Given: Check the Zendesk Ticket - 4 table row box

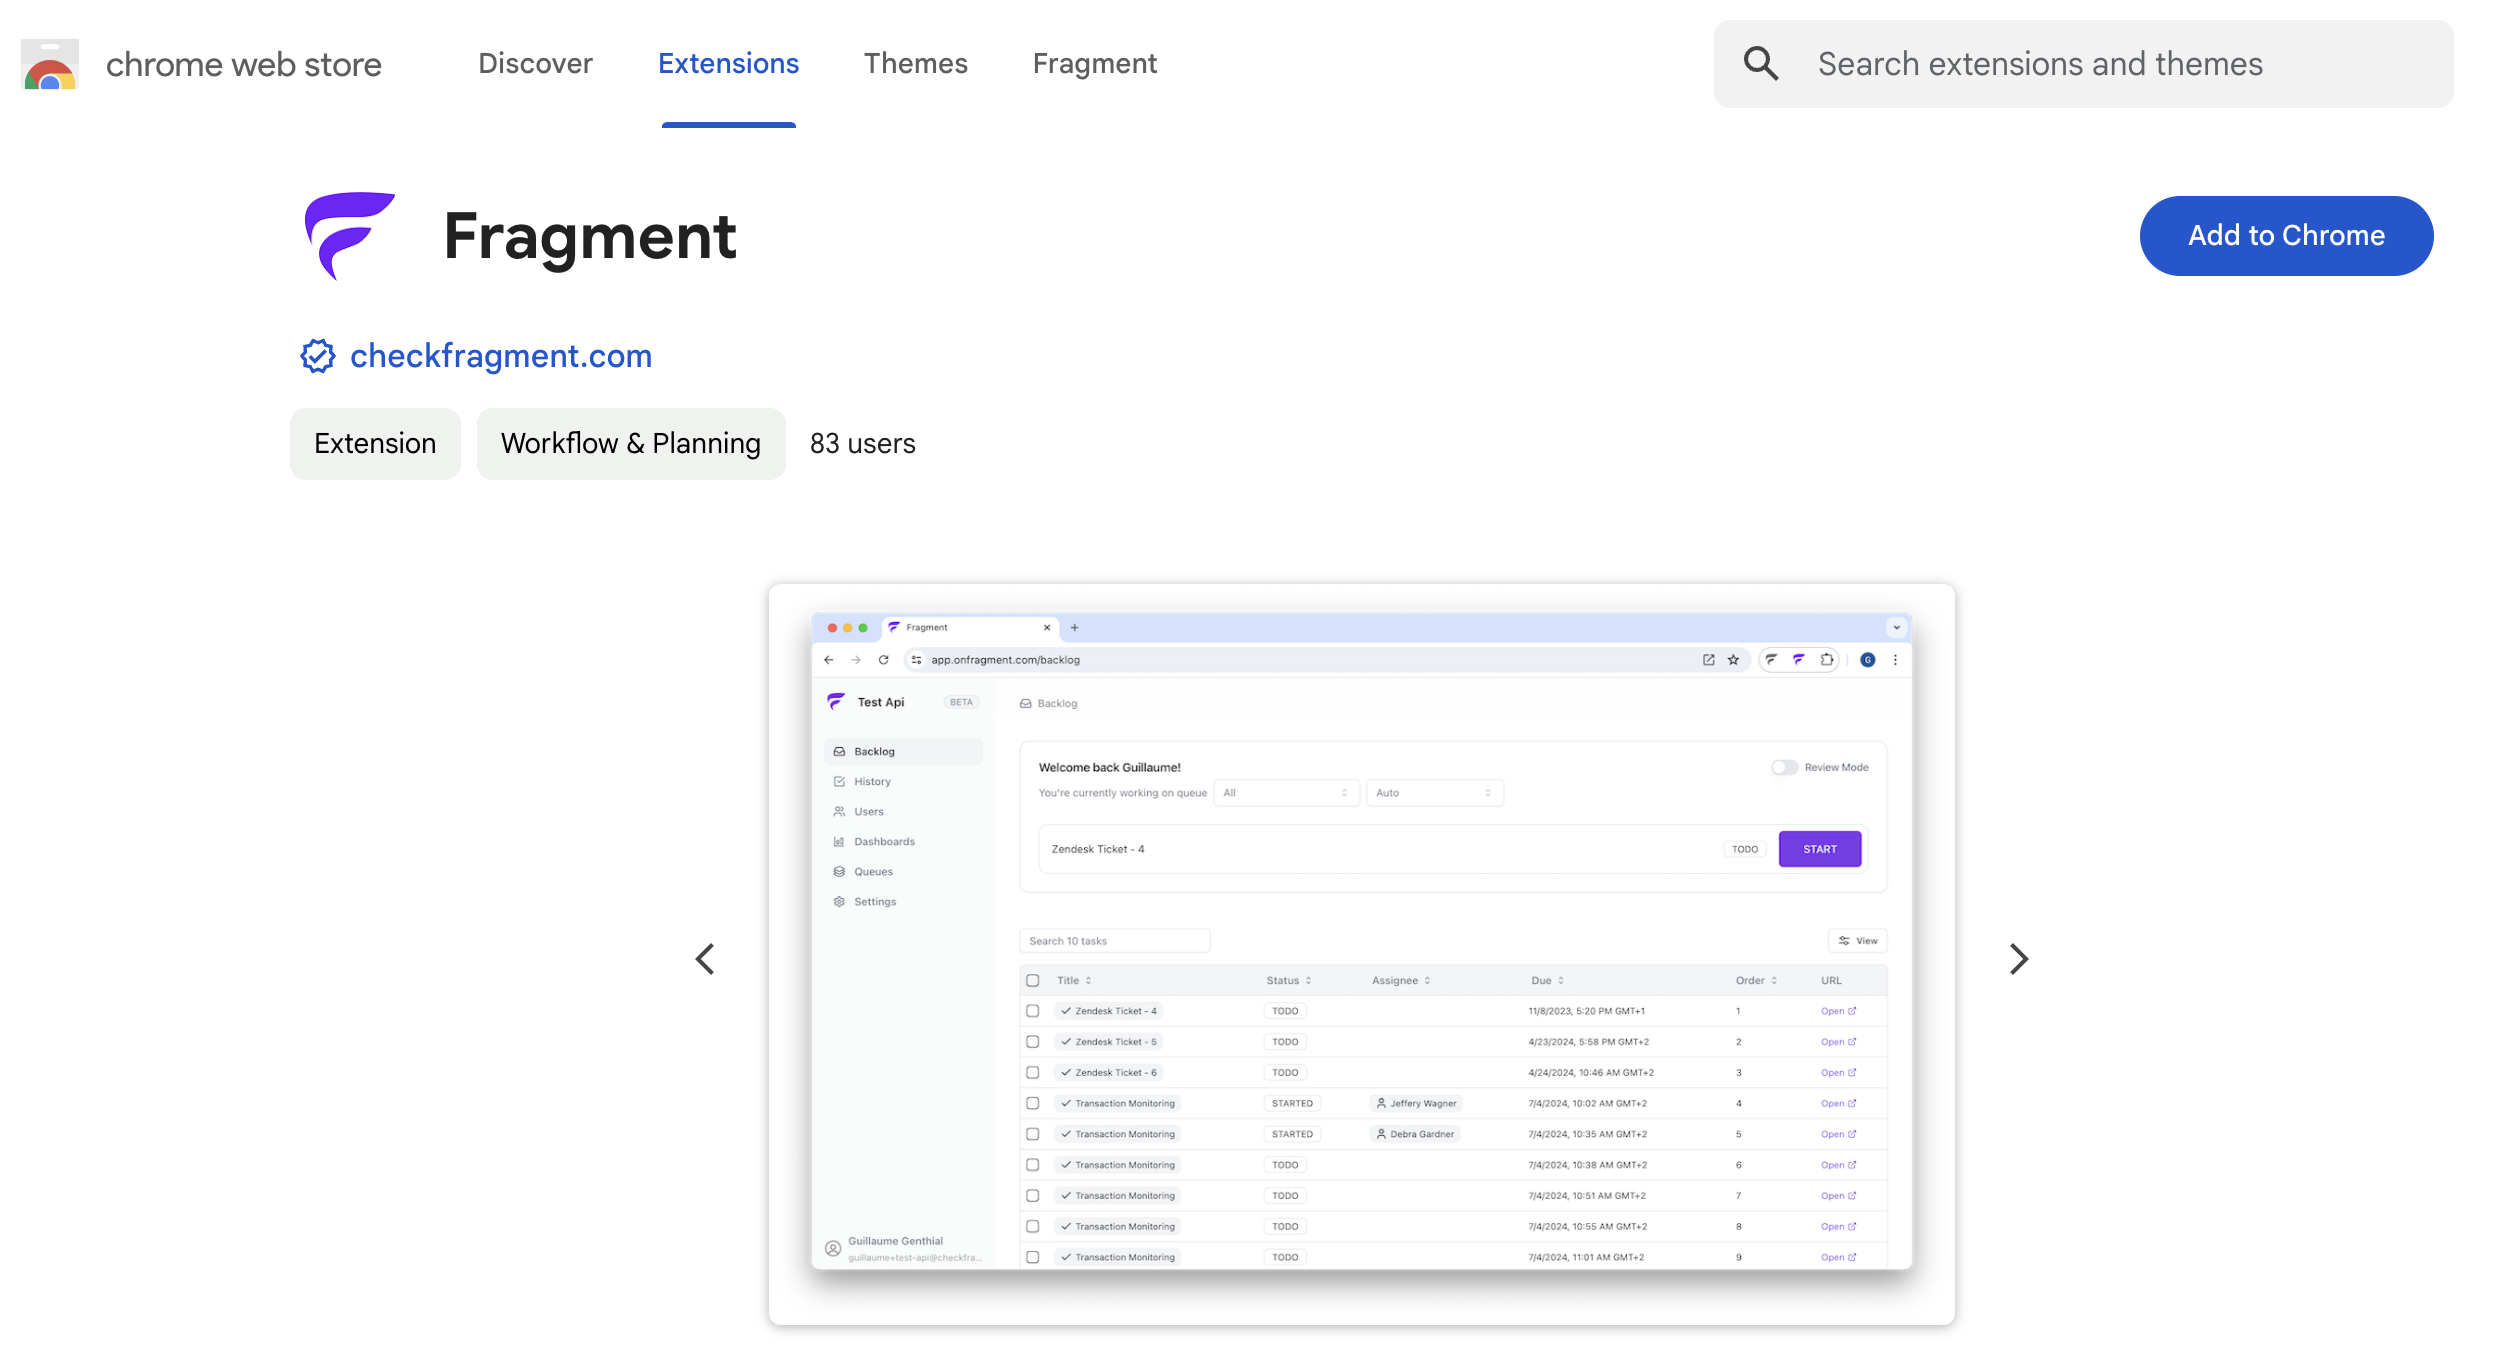Looking at the screenshot, I should point(1033,1011).
